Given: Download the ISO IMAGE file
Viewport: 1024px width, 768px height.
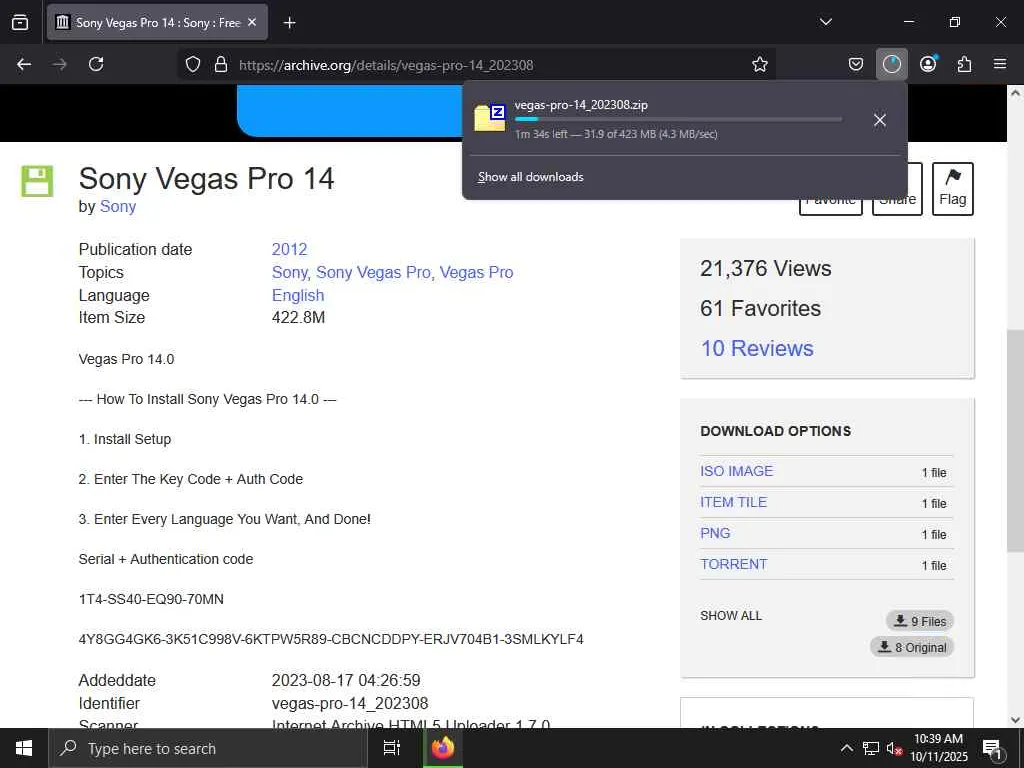Looking at the screenshot, I should pos(737,471).
